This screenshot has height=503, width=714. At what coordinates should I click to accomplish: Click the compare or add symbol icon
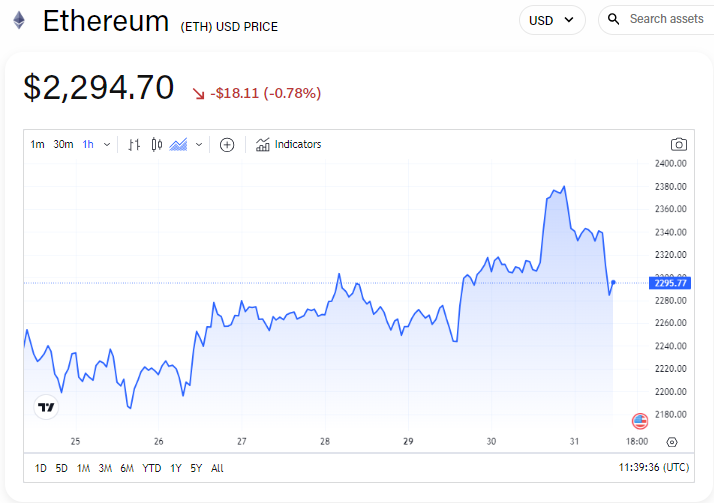(x=227, y=144)
